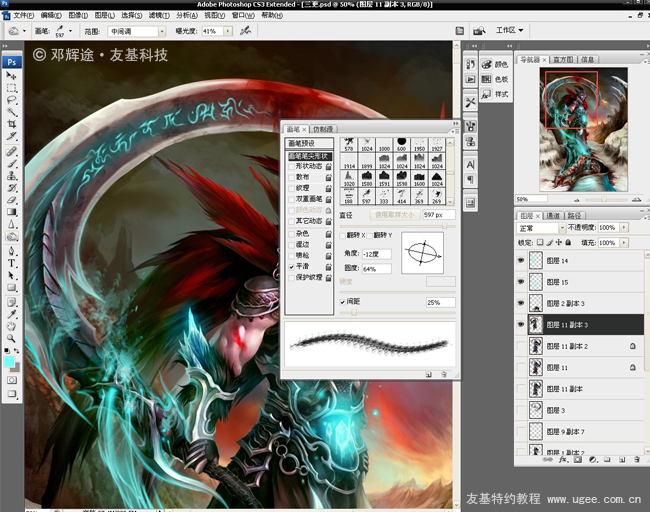Open the 文件 File menu
The height and width of the screenshot is (512, 650).
click(x=23, y=15)
